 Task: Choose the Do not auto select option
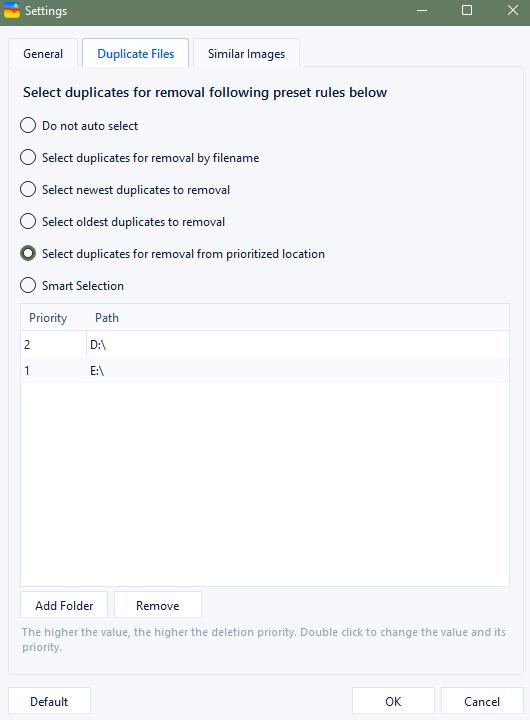tap(28, 125)
